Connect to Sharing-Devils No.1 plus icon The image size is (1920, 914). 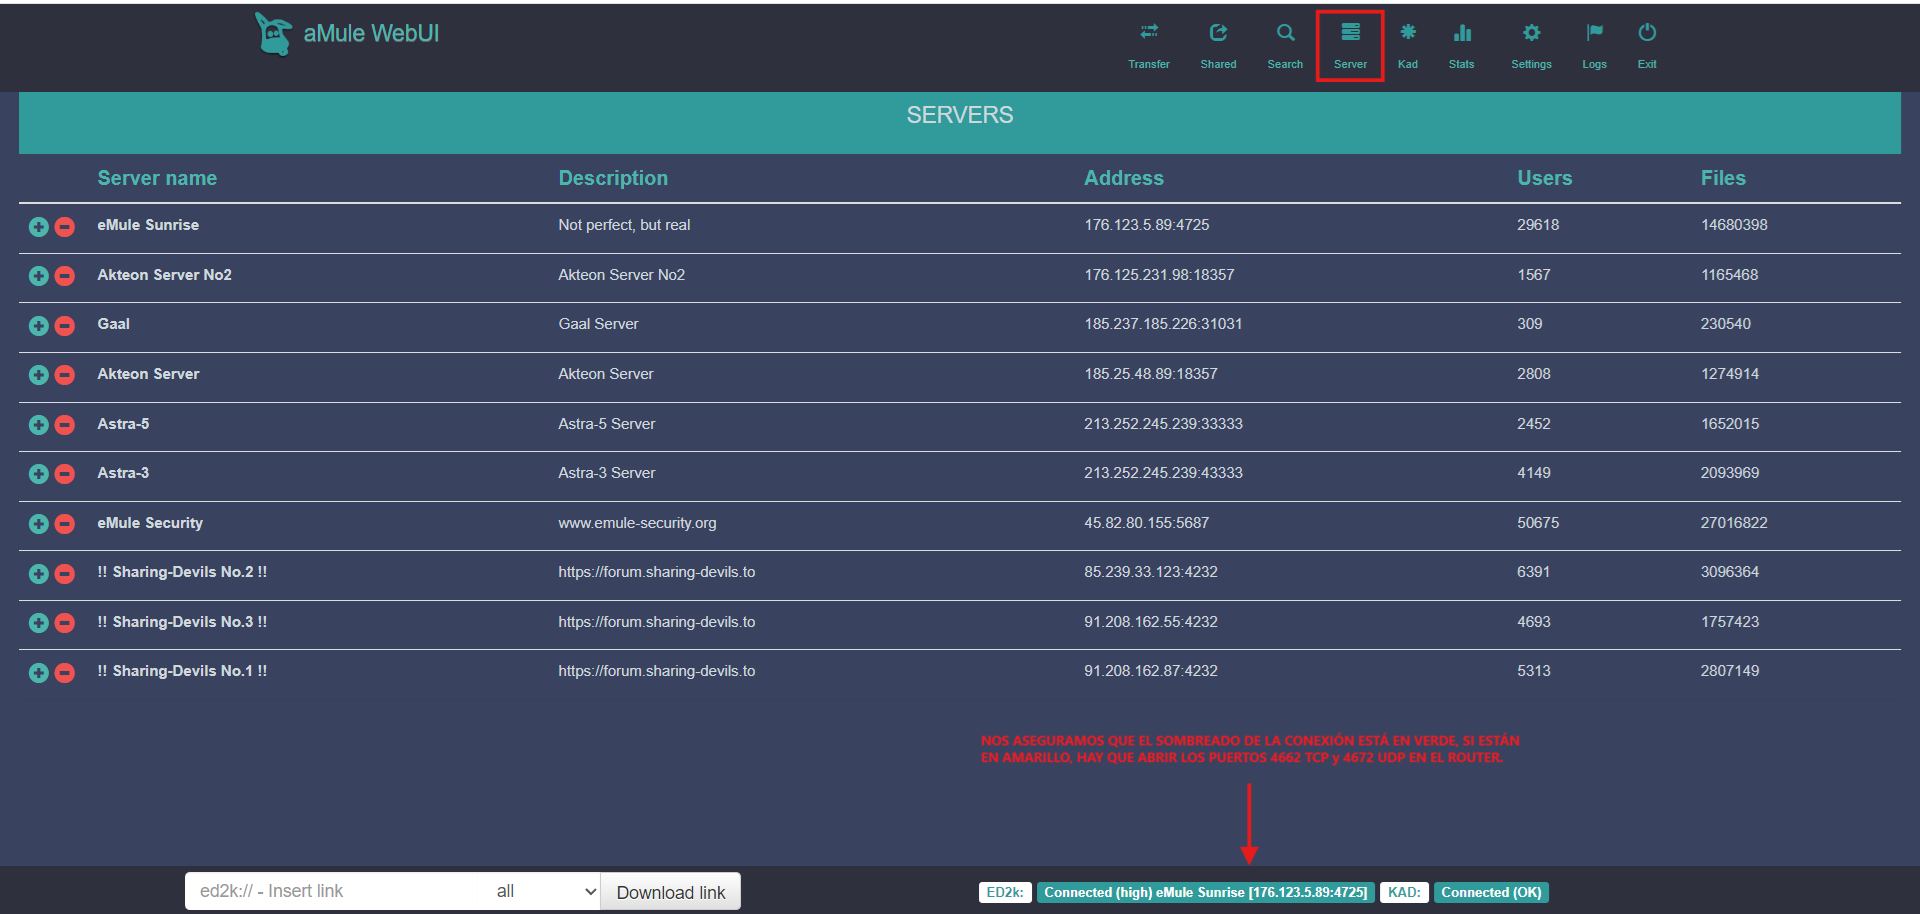click(39, 673)
